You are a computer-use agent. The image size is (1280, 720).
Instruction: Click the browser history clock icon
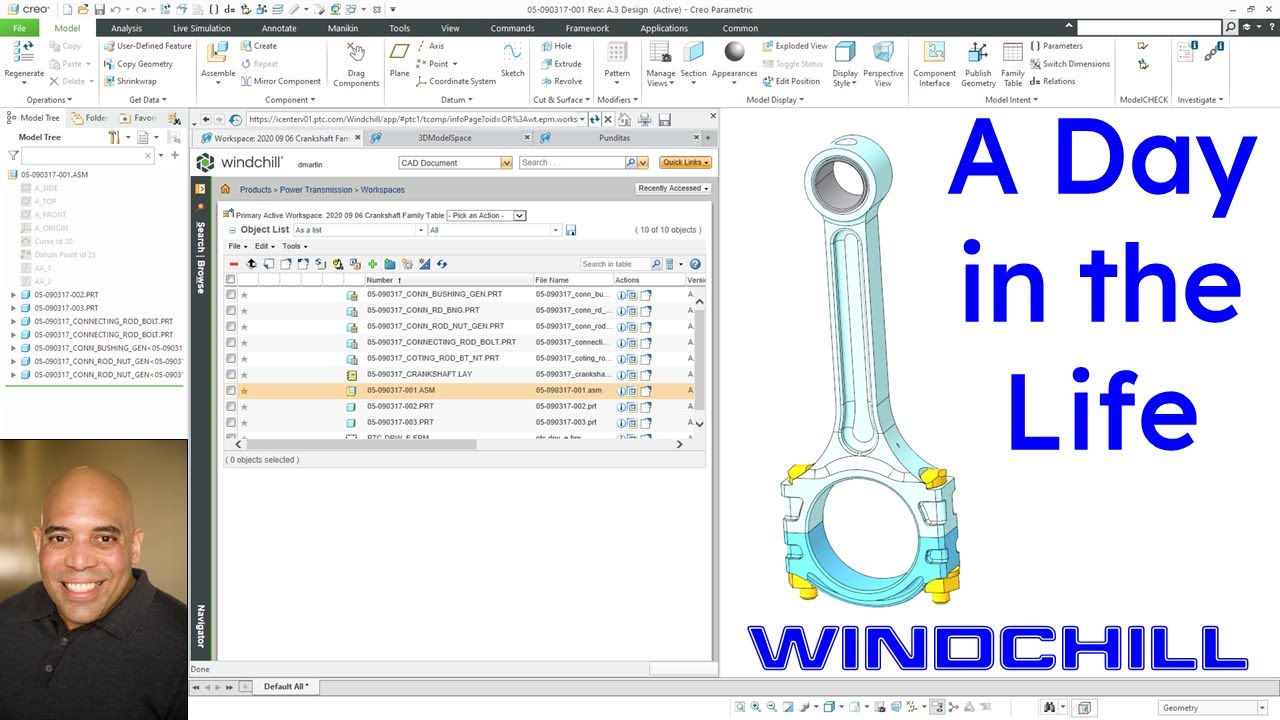(235, 119)
